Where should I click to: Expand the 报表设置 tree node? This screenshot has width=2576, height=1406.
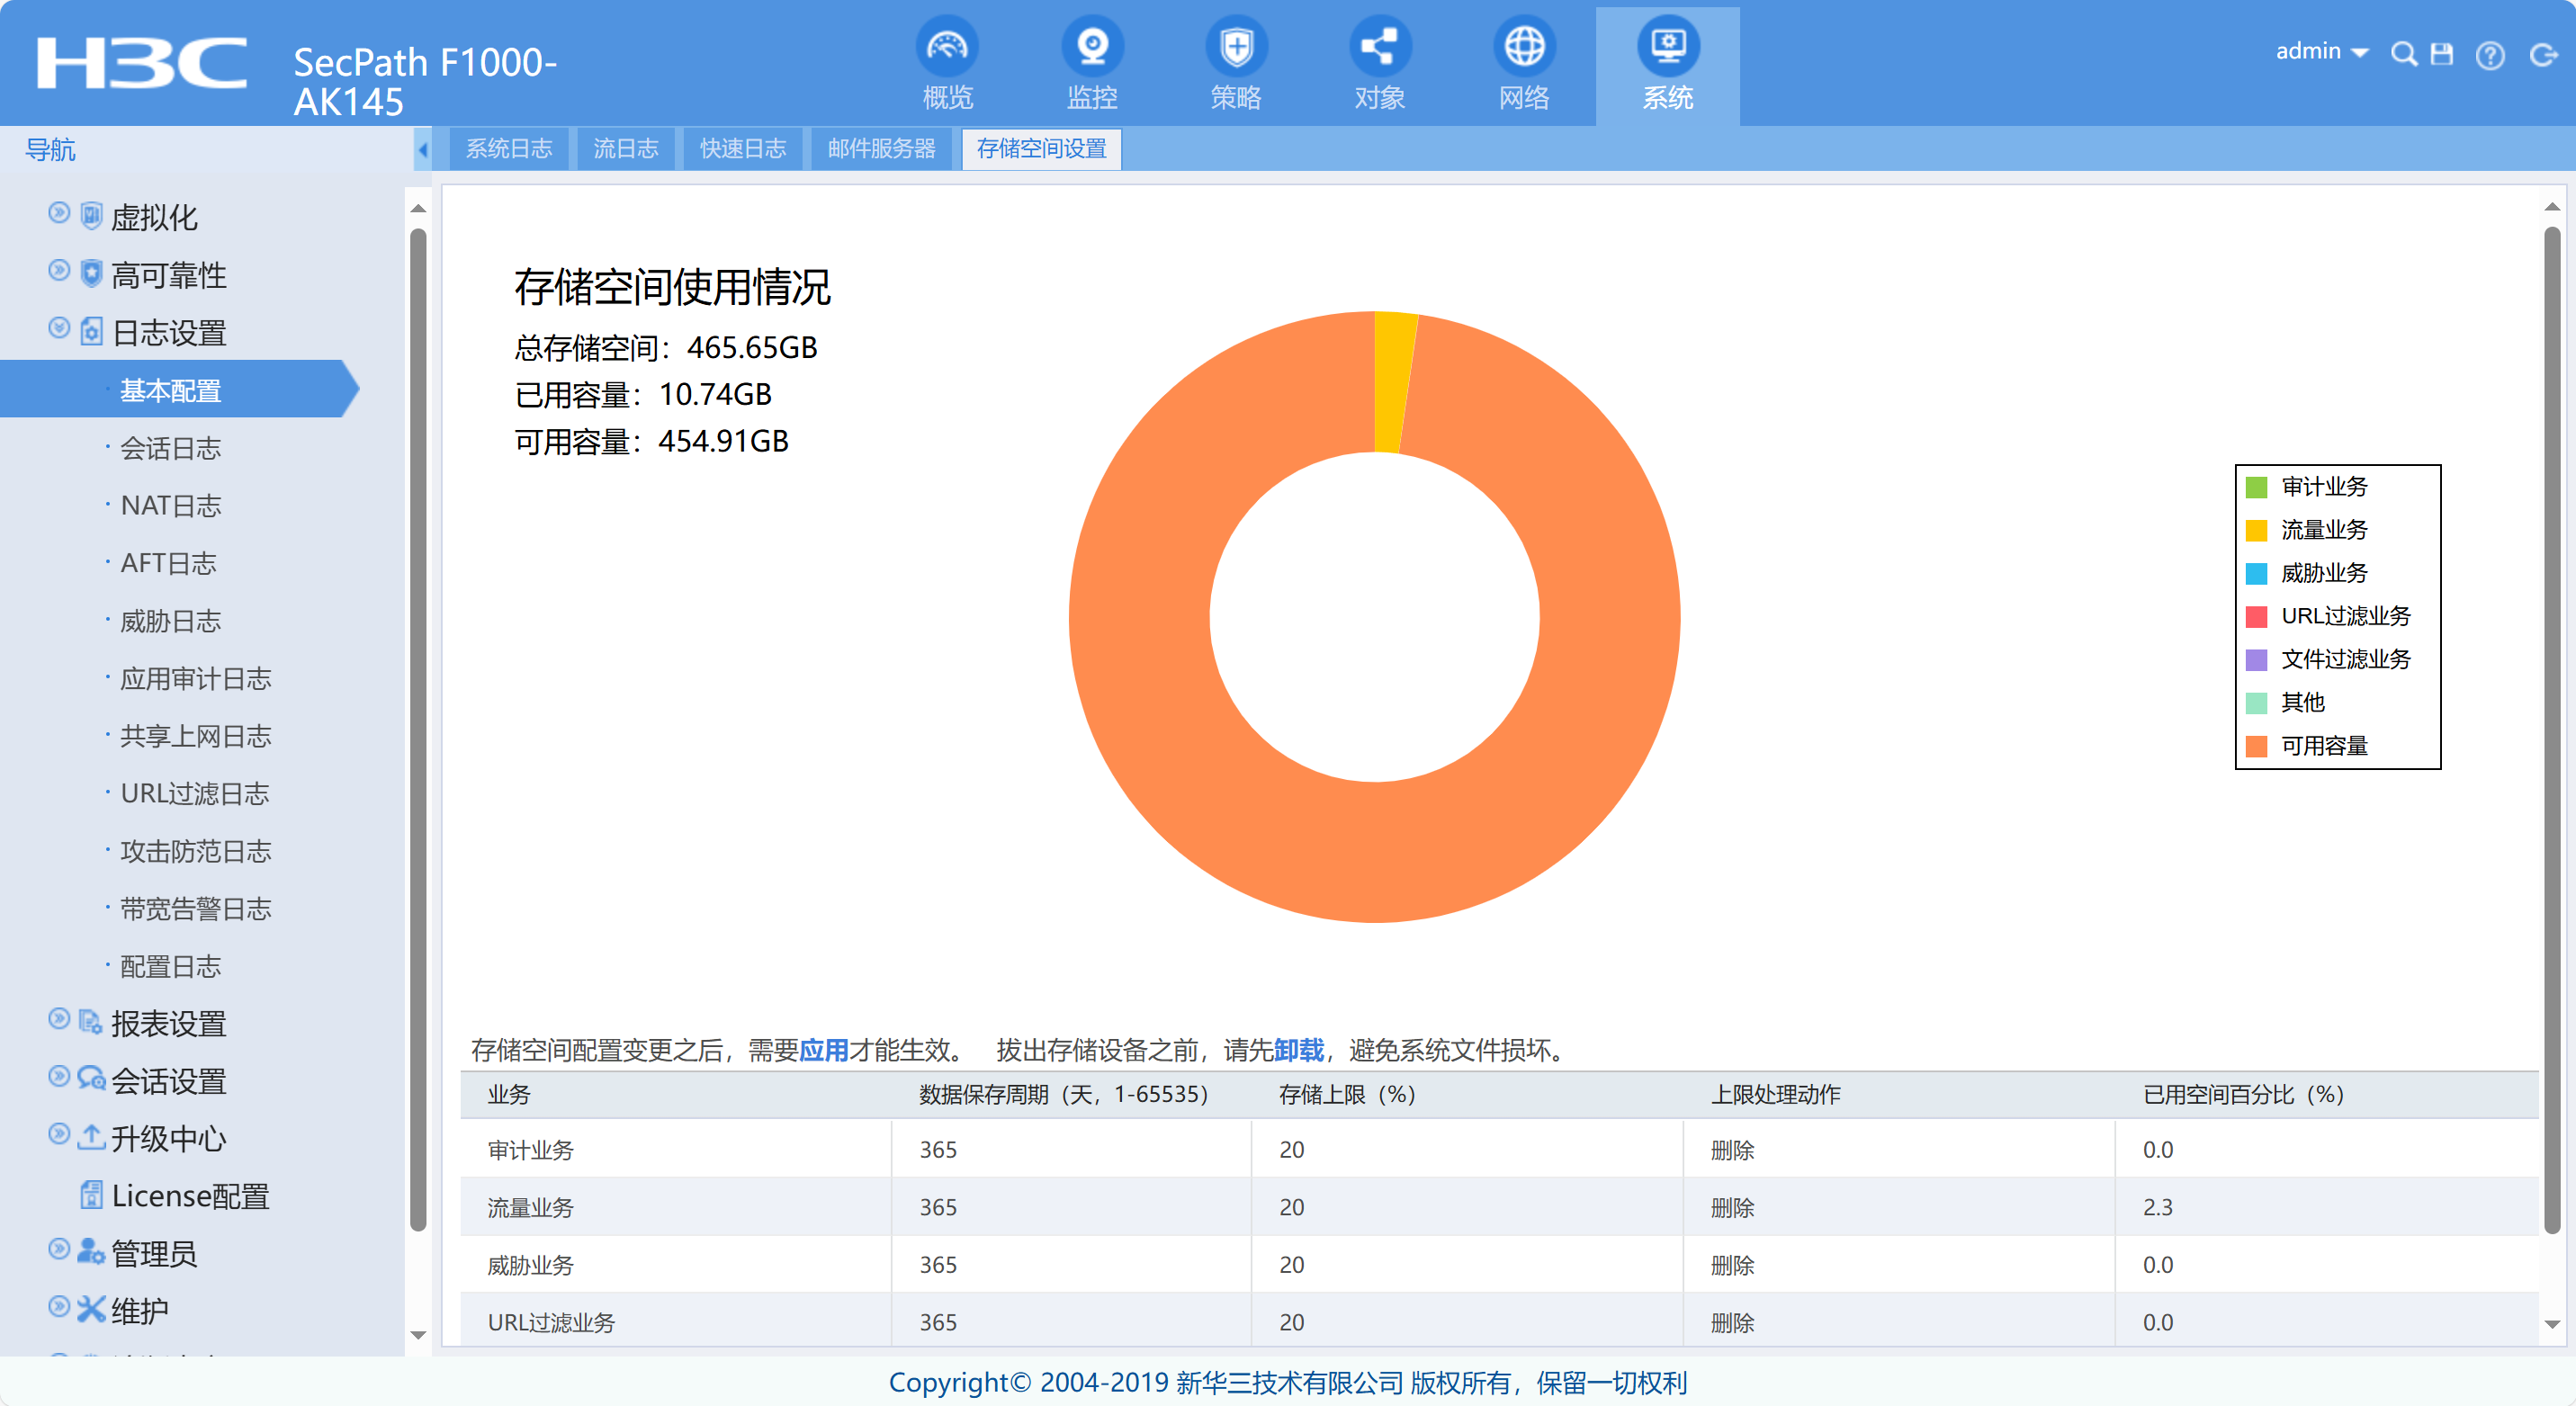(x=59, y=1019)
